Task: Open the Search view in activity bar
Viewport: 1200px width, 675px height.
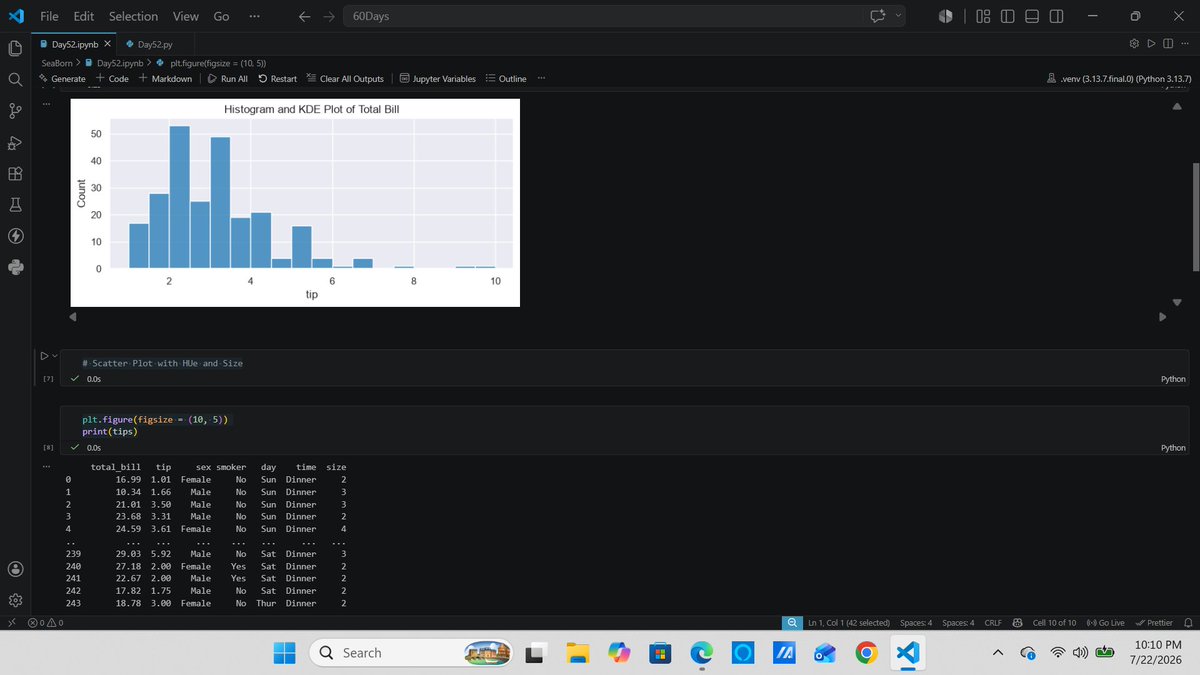Action: pos(15,79)
